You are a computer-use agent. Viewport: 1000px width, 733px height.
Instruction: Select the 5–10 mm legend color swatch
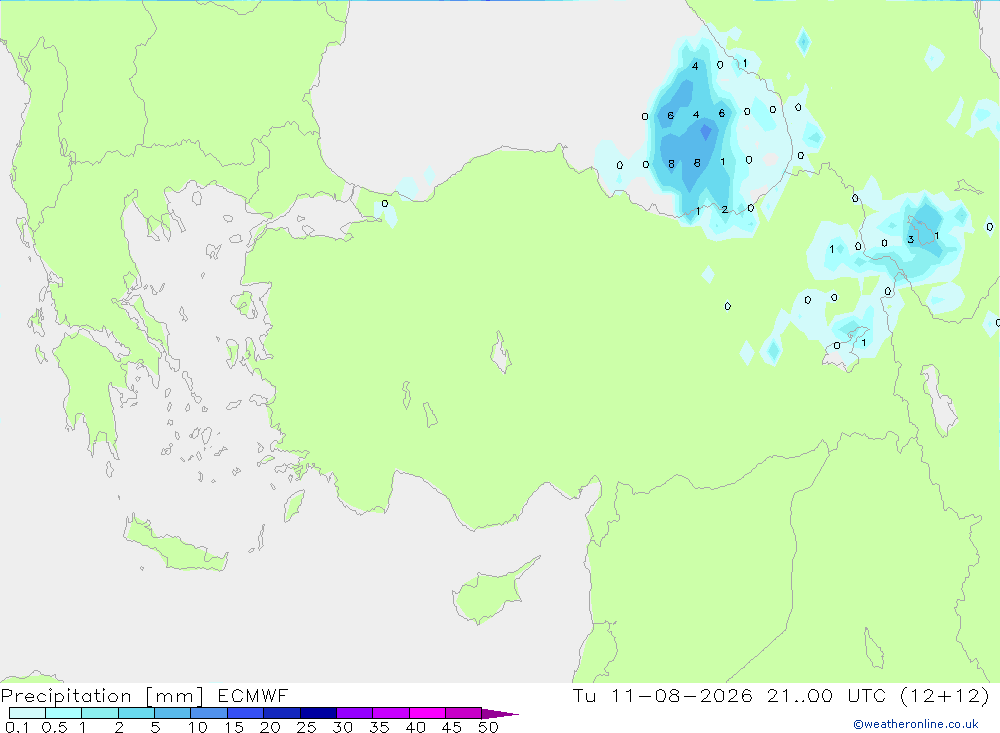[173, 713]
